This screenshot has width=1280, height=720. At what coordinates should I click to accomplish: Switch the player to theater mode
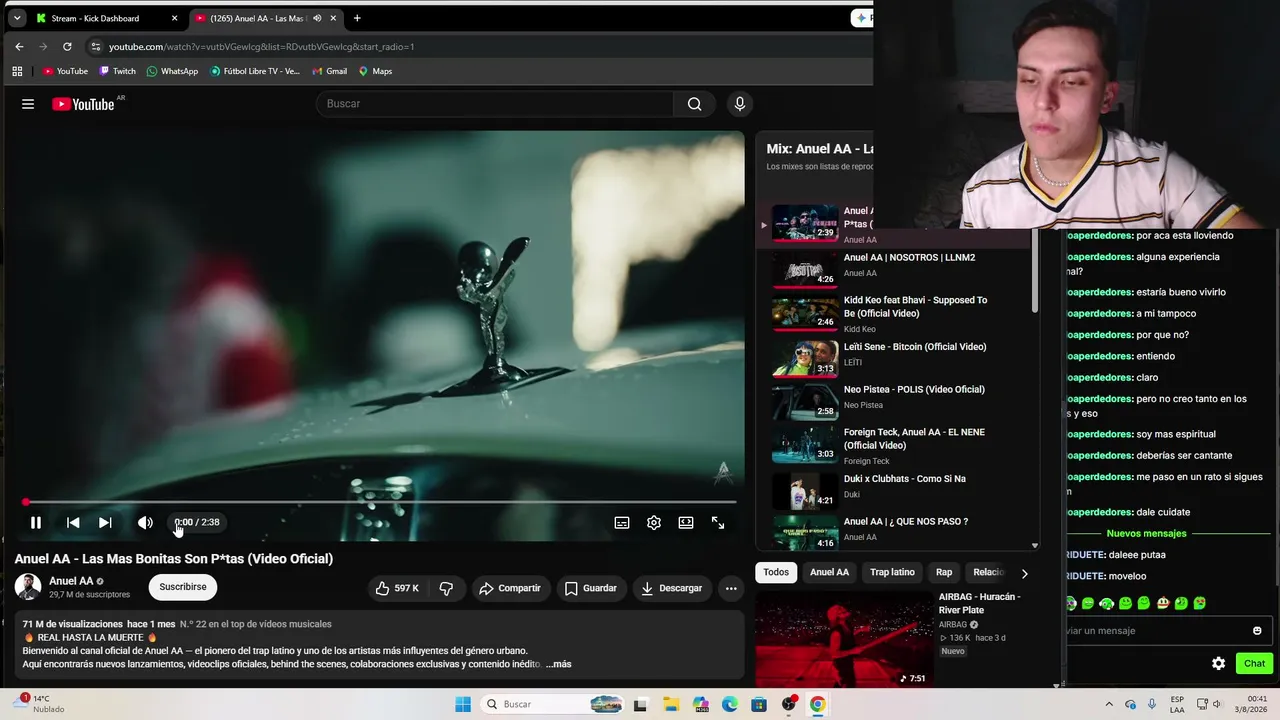(x=686, y=522)
